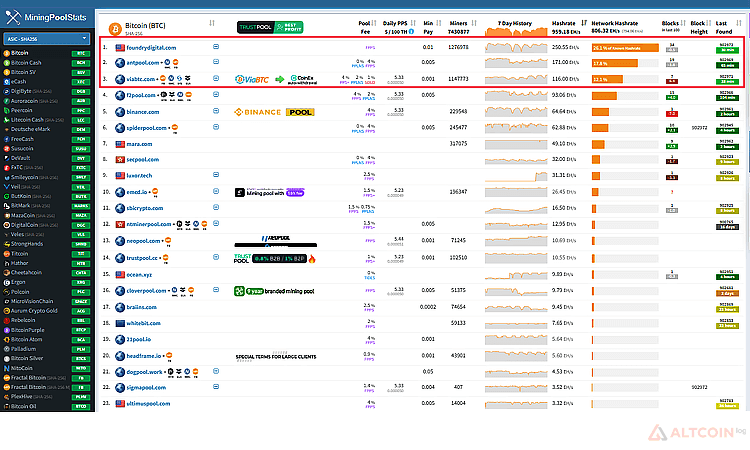Click the MiningPoolStats pickaxe logo
This screenshot has height=450, width=750.
13,18
